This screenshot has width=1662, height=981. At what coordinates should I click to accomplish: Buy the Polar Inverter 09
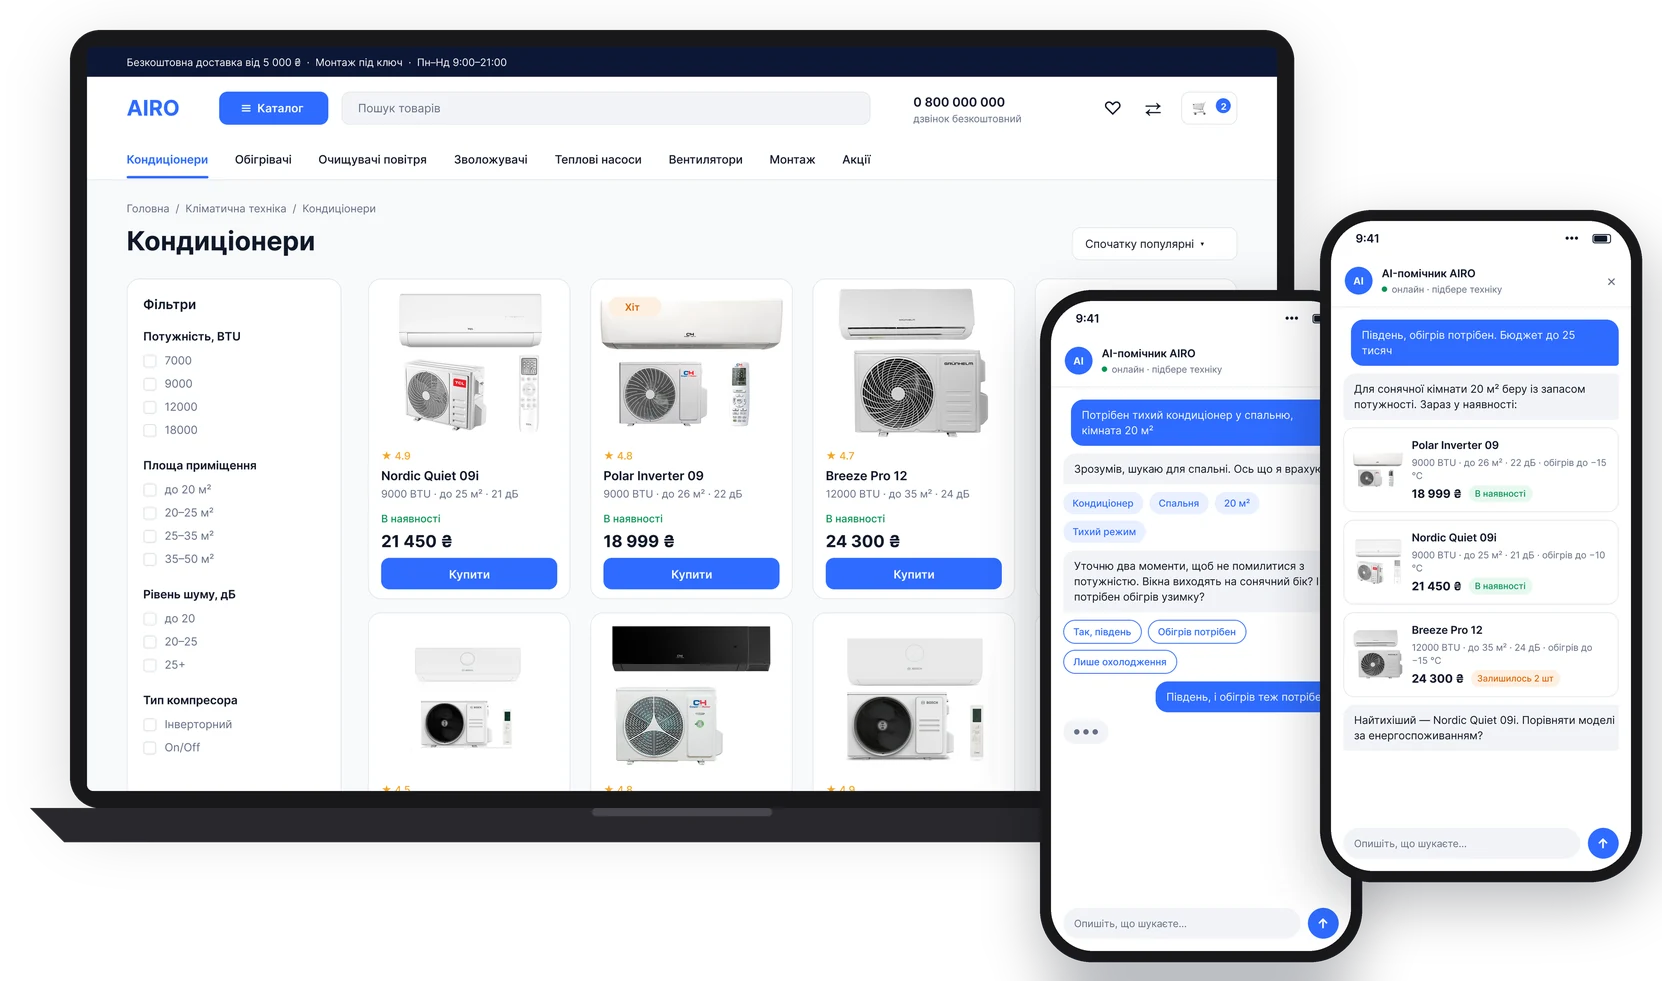tap(691, 574)
